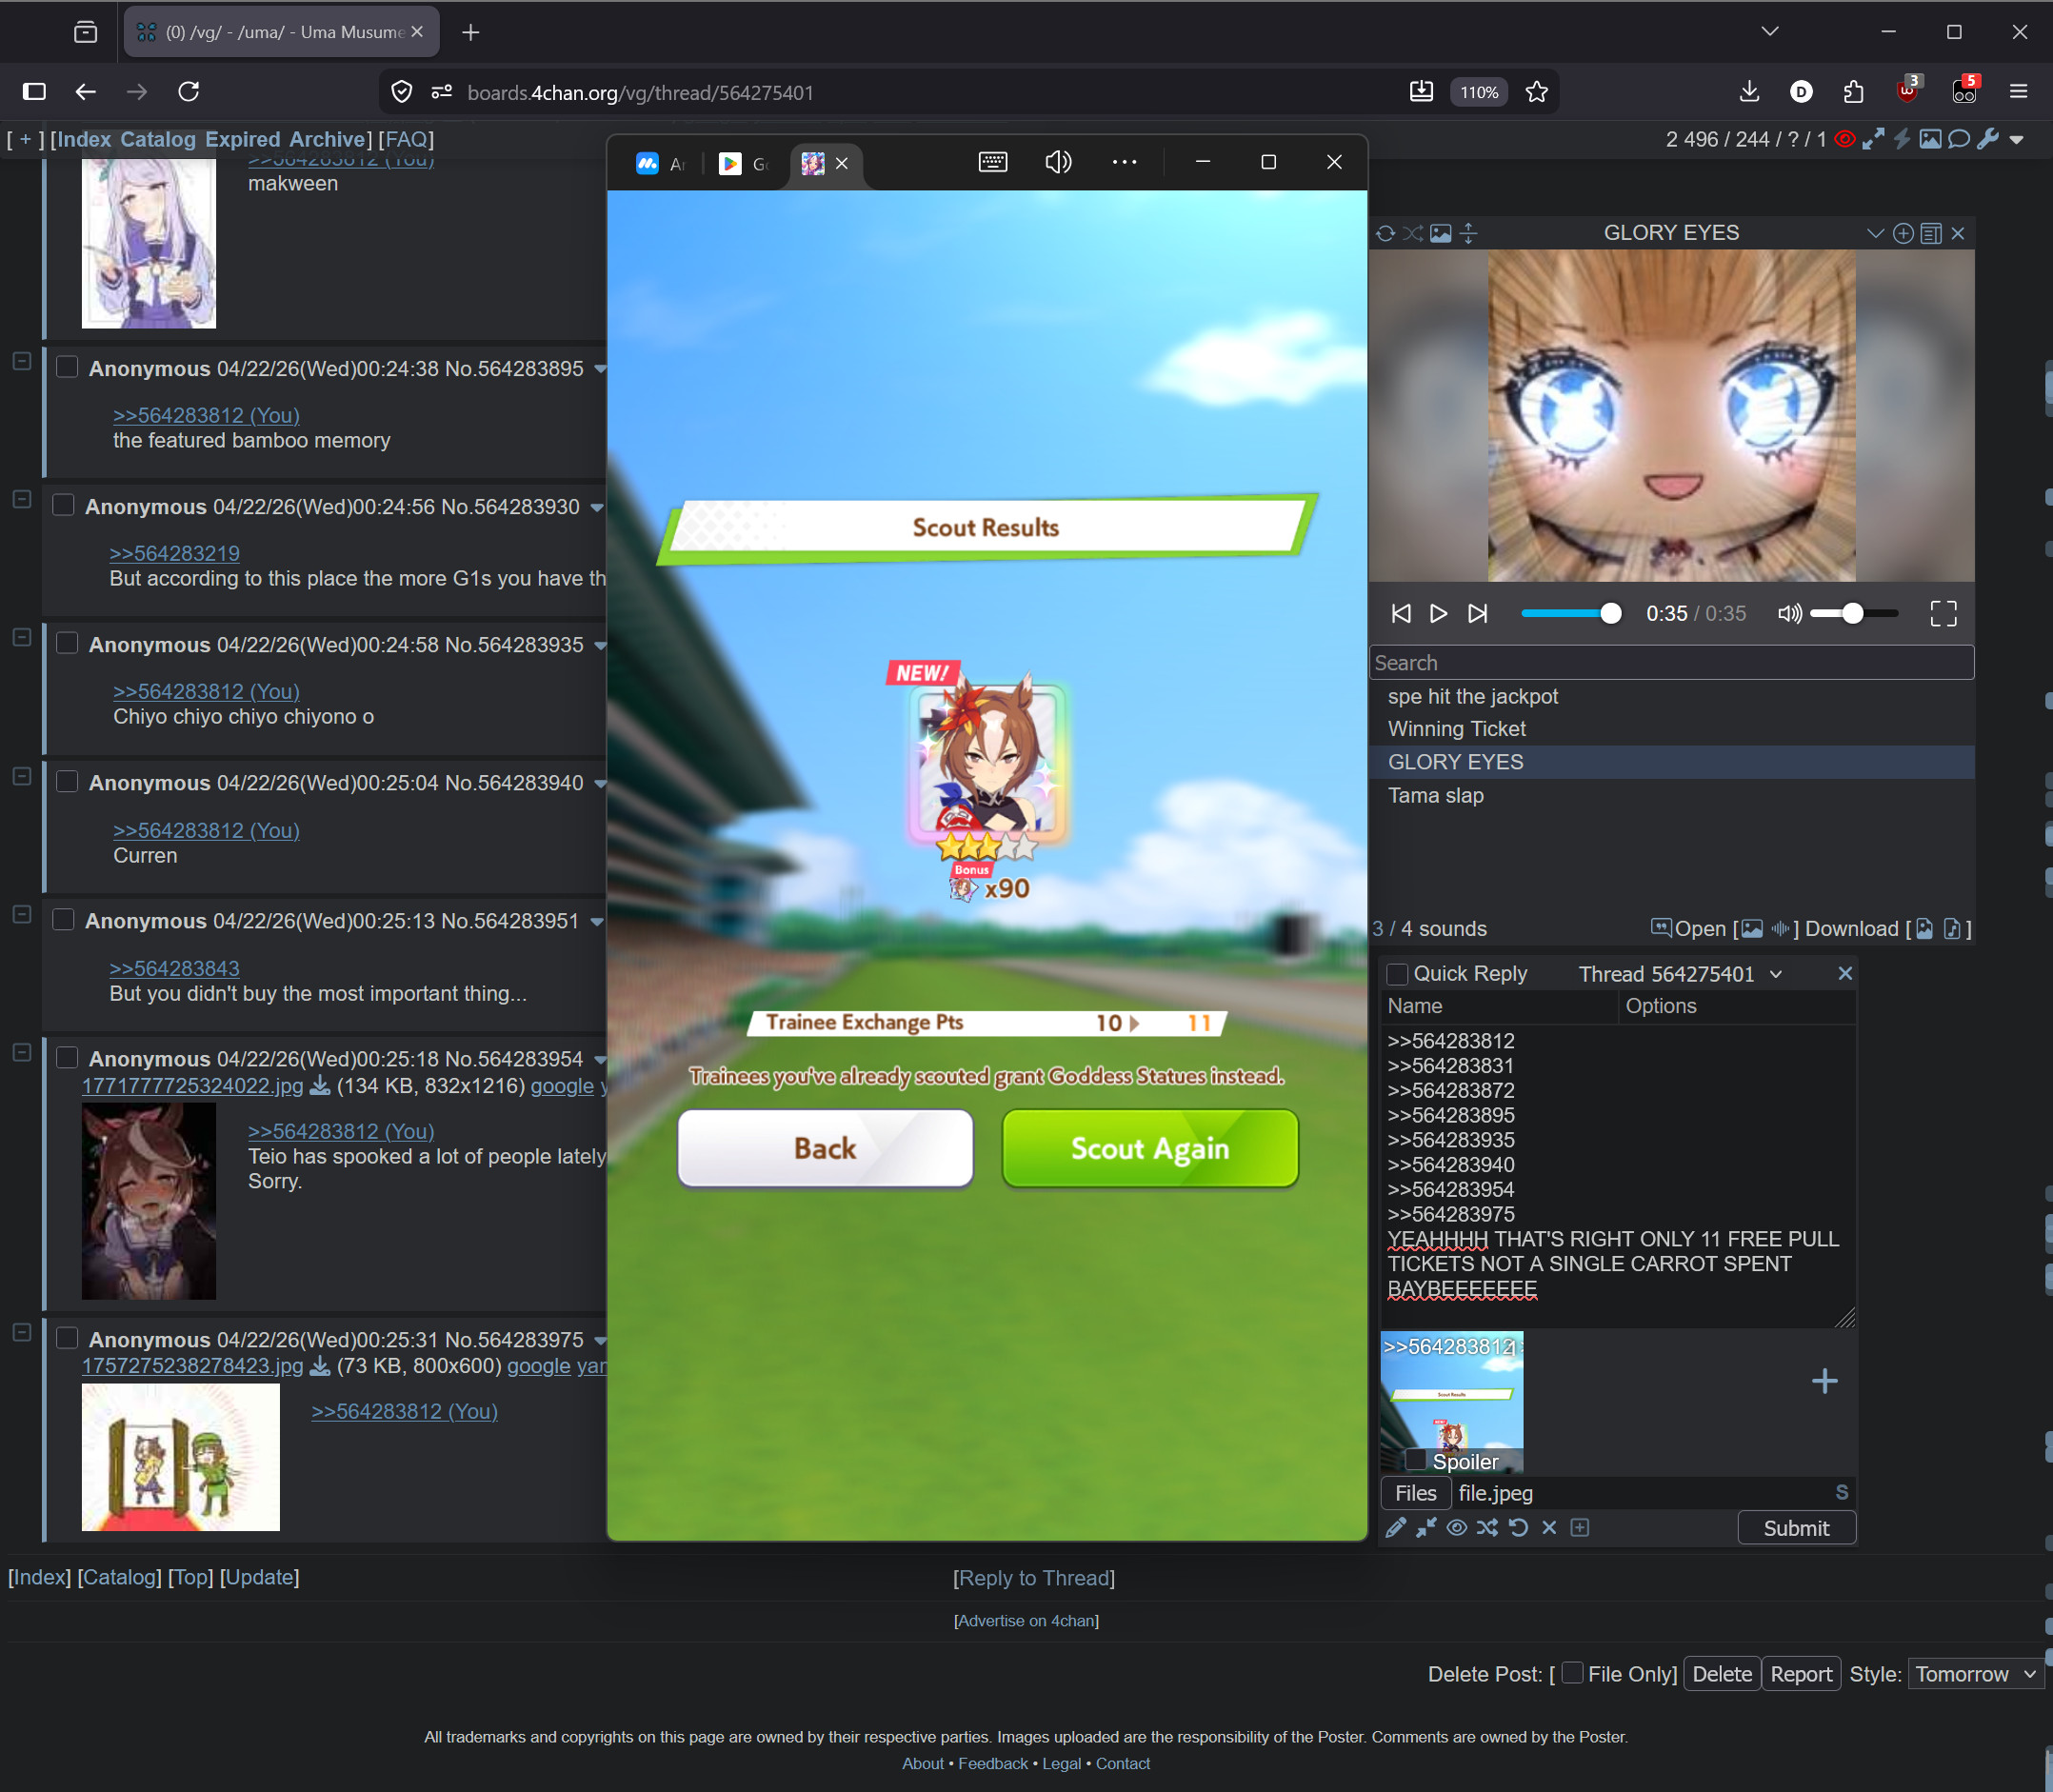Skip to the next sound track
Viewport: 2053px width, 1792px height.
point(1477,613)
